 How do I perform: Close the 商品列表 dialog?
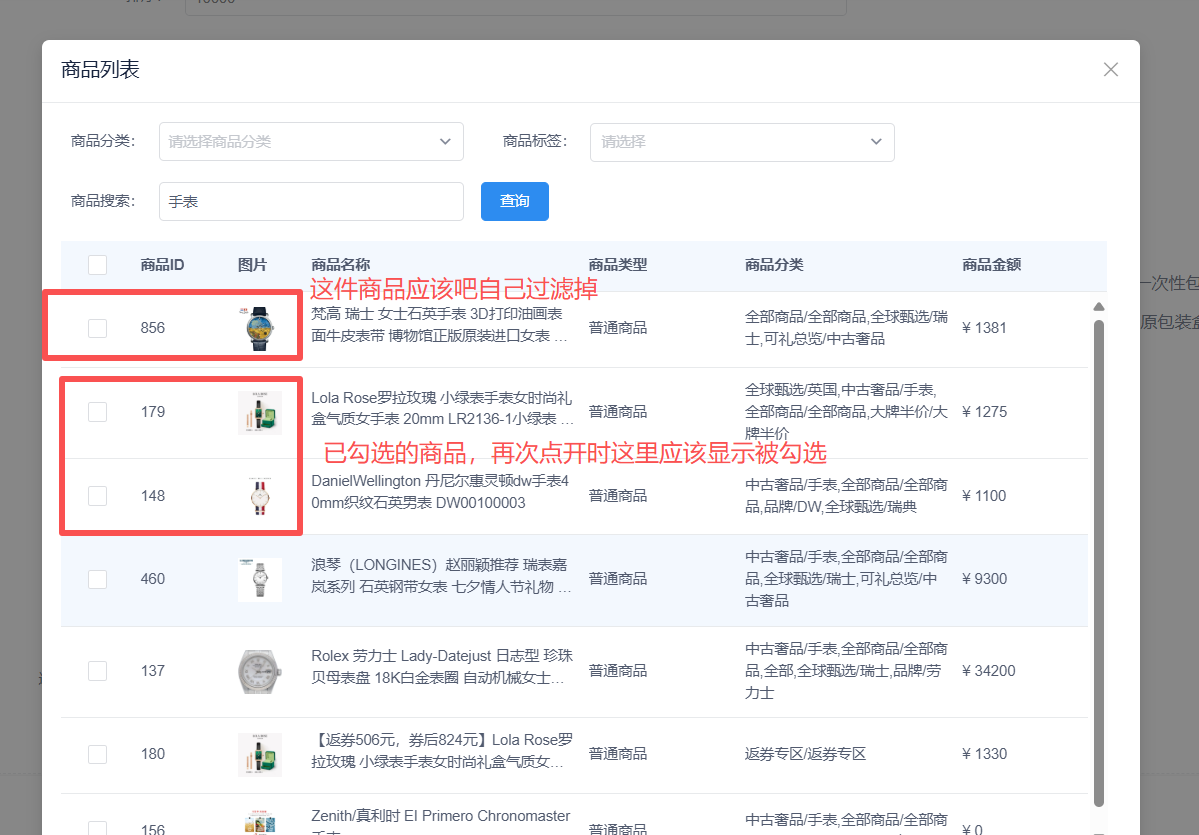(1110, 70)
